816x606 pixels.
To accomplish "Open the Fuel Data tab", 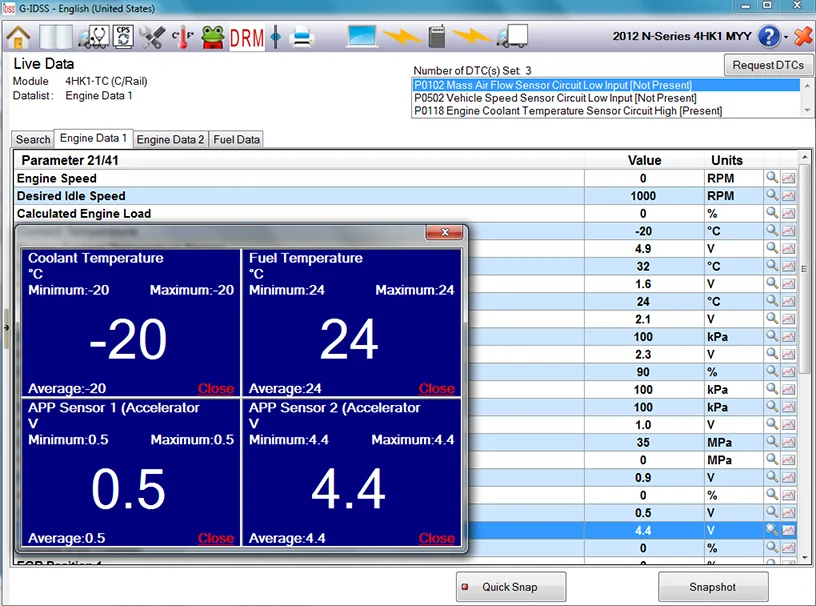I will click(236, 140).
